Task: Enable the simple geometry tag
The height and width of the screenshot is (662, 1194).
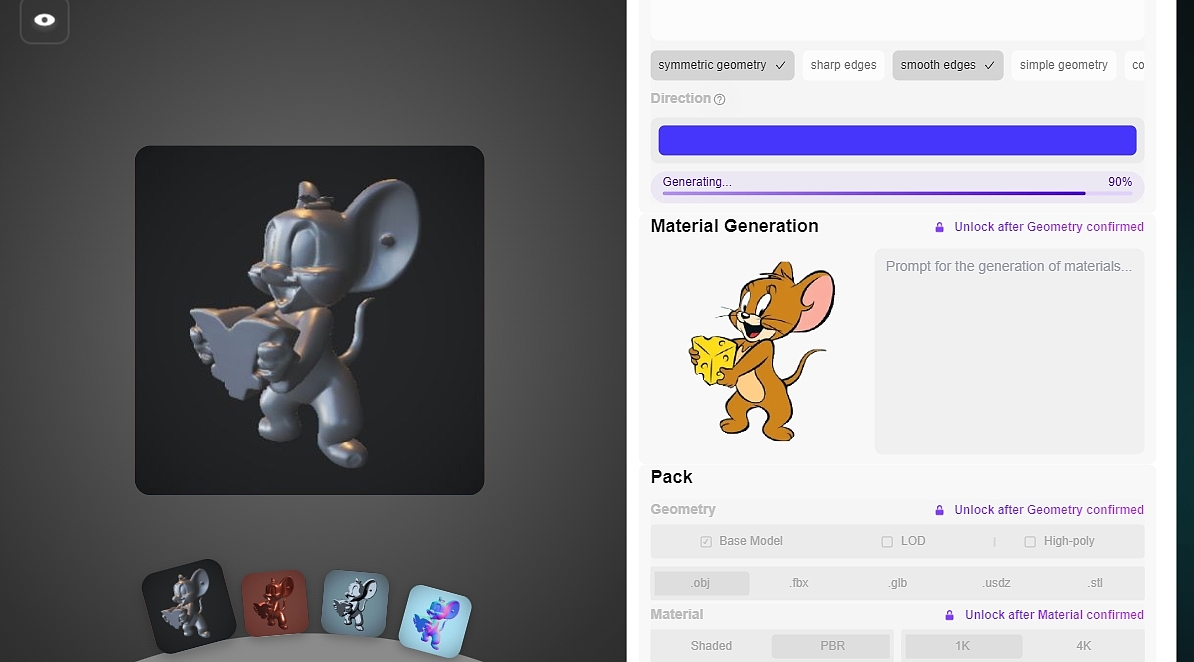Action: [x=1063, y=65]
